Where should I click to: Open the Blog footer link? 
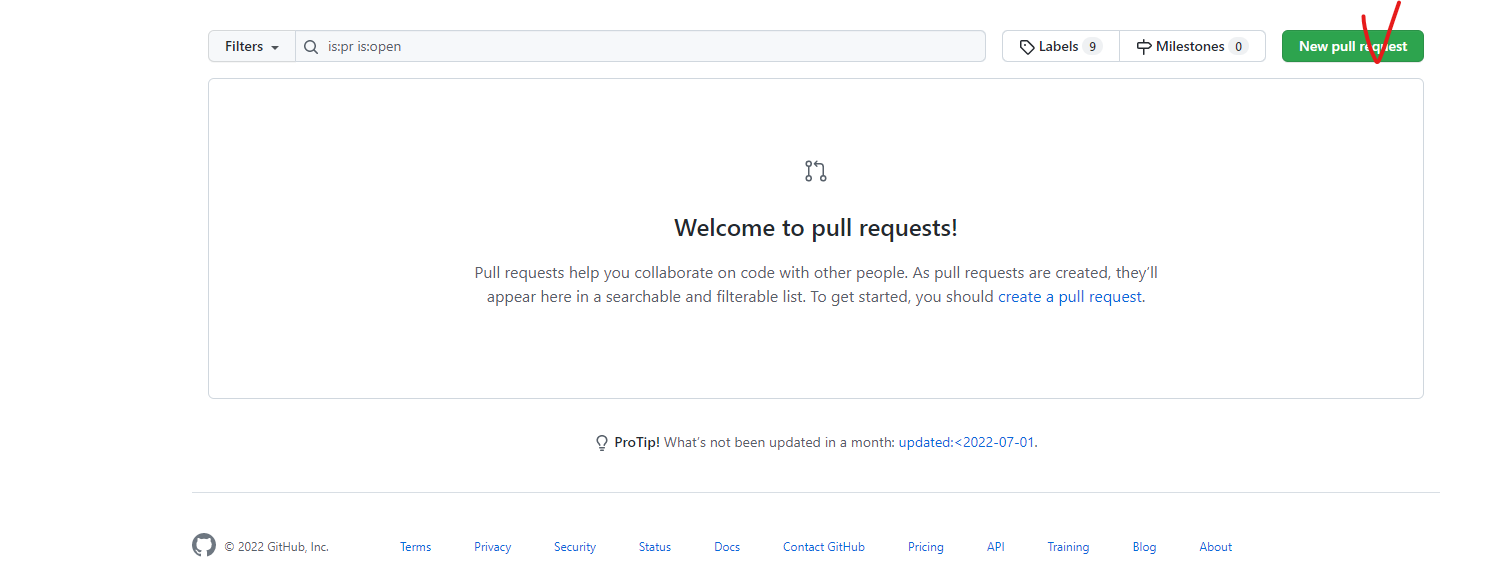(1144, 547)
